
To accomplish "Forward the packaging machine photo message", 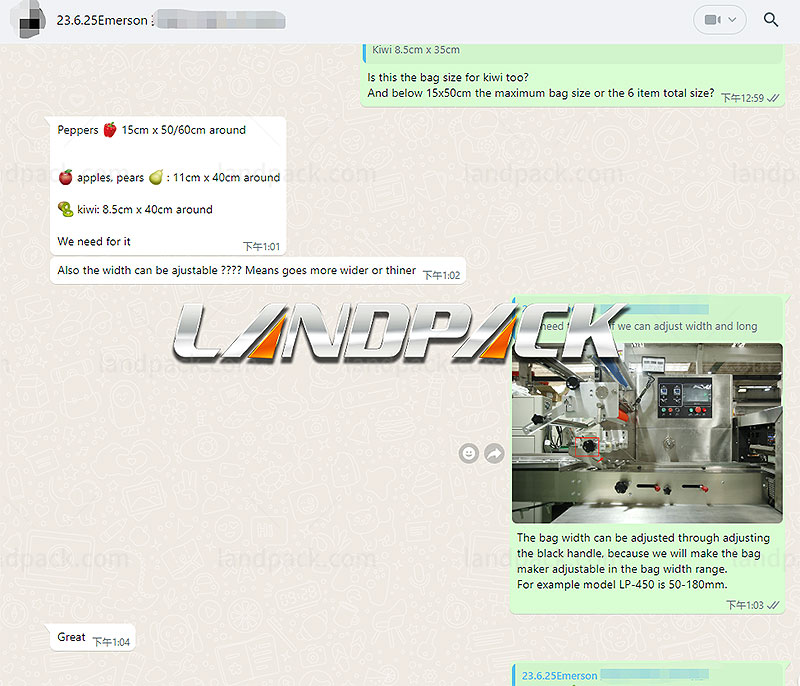I will point(494,453).
